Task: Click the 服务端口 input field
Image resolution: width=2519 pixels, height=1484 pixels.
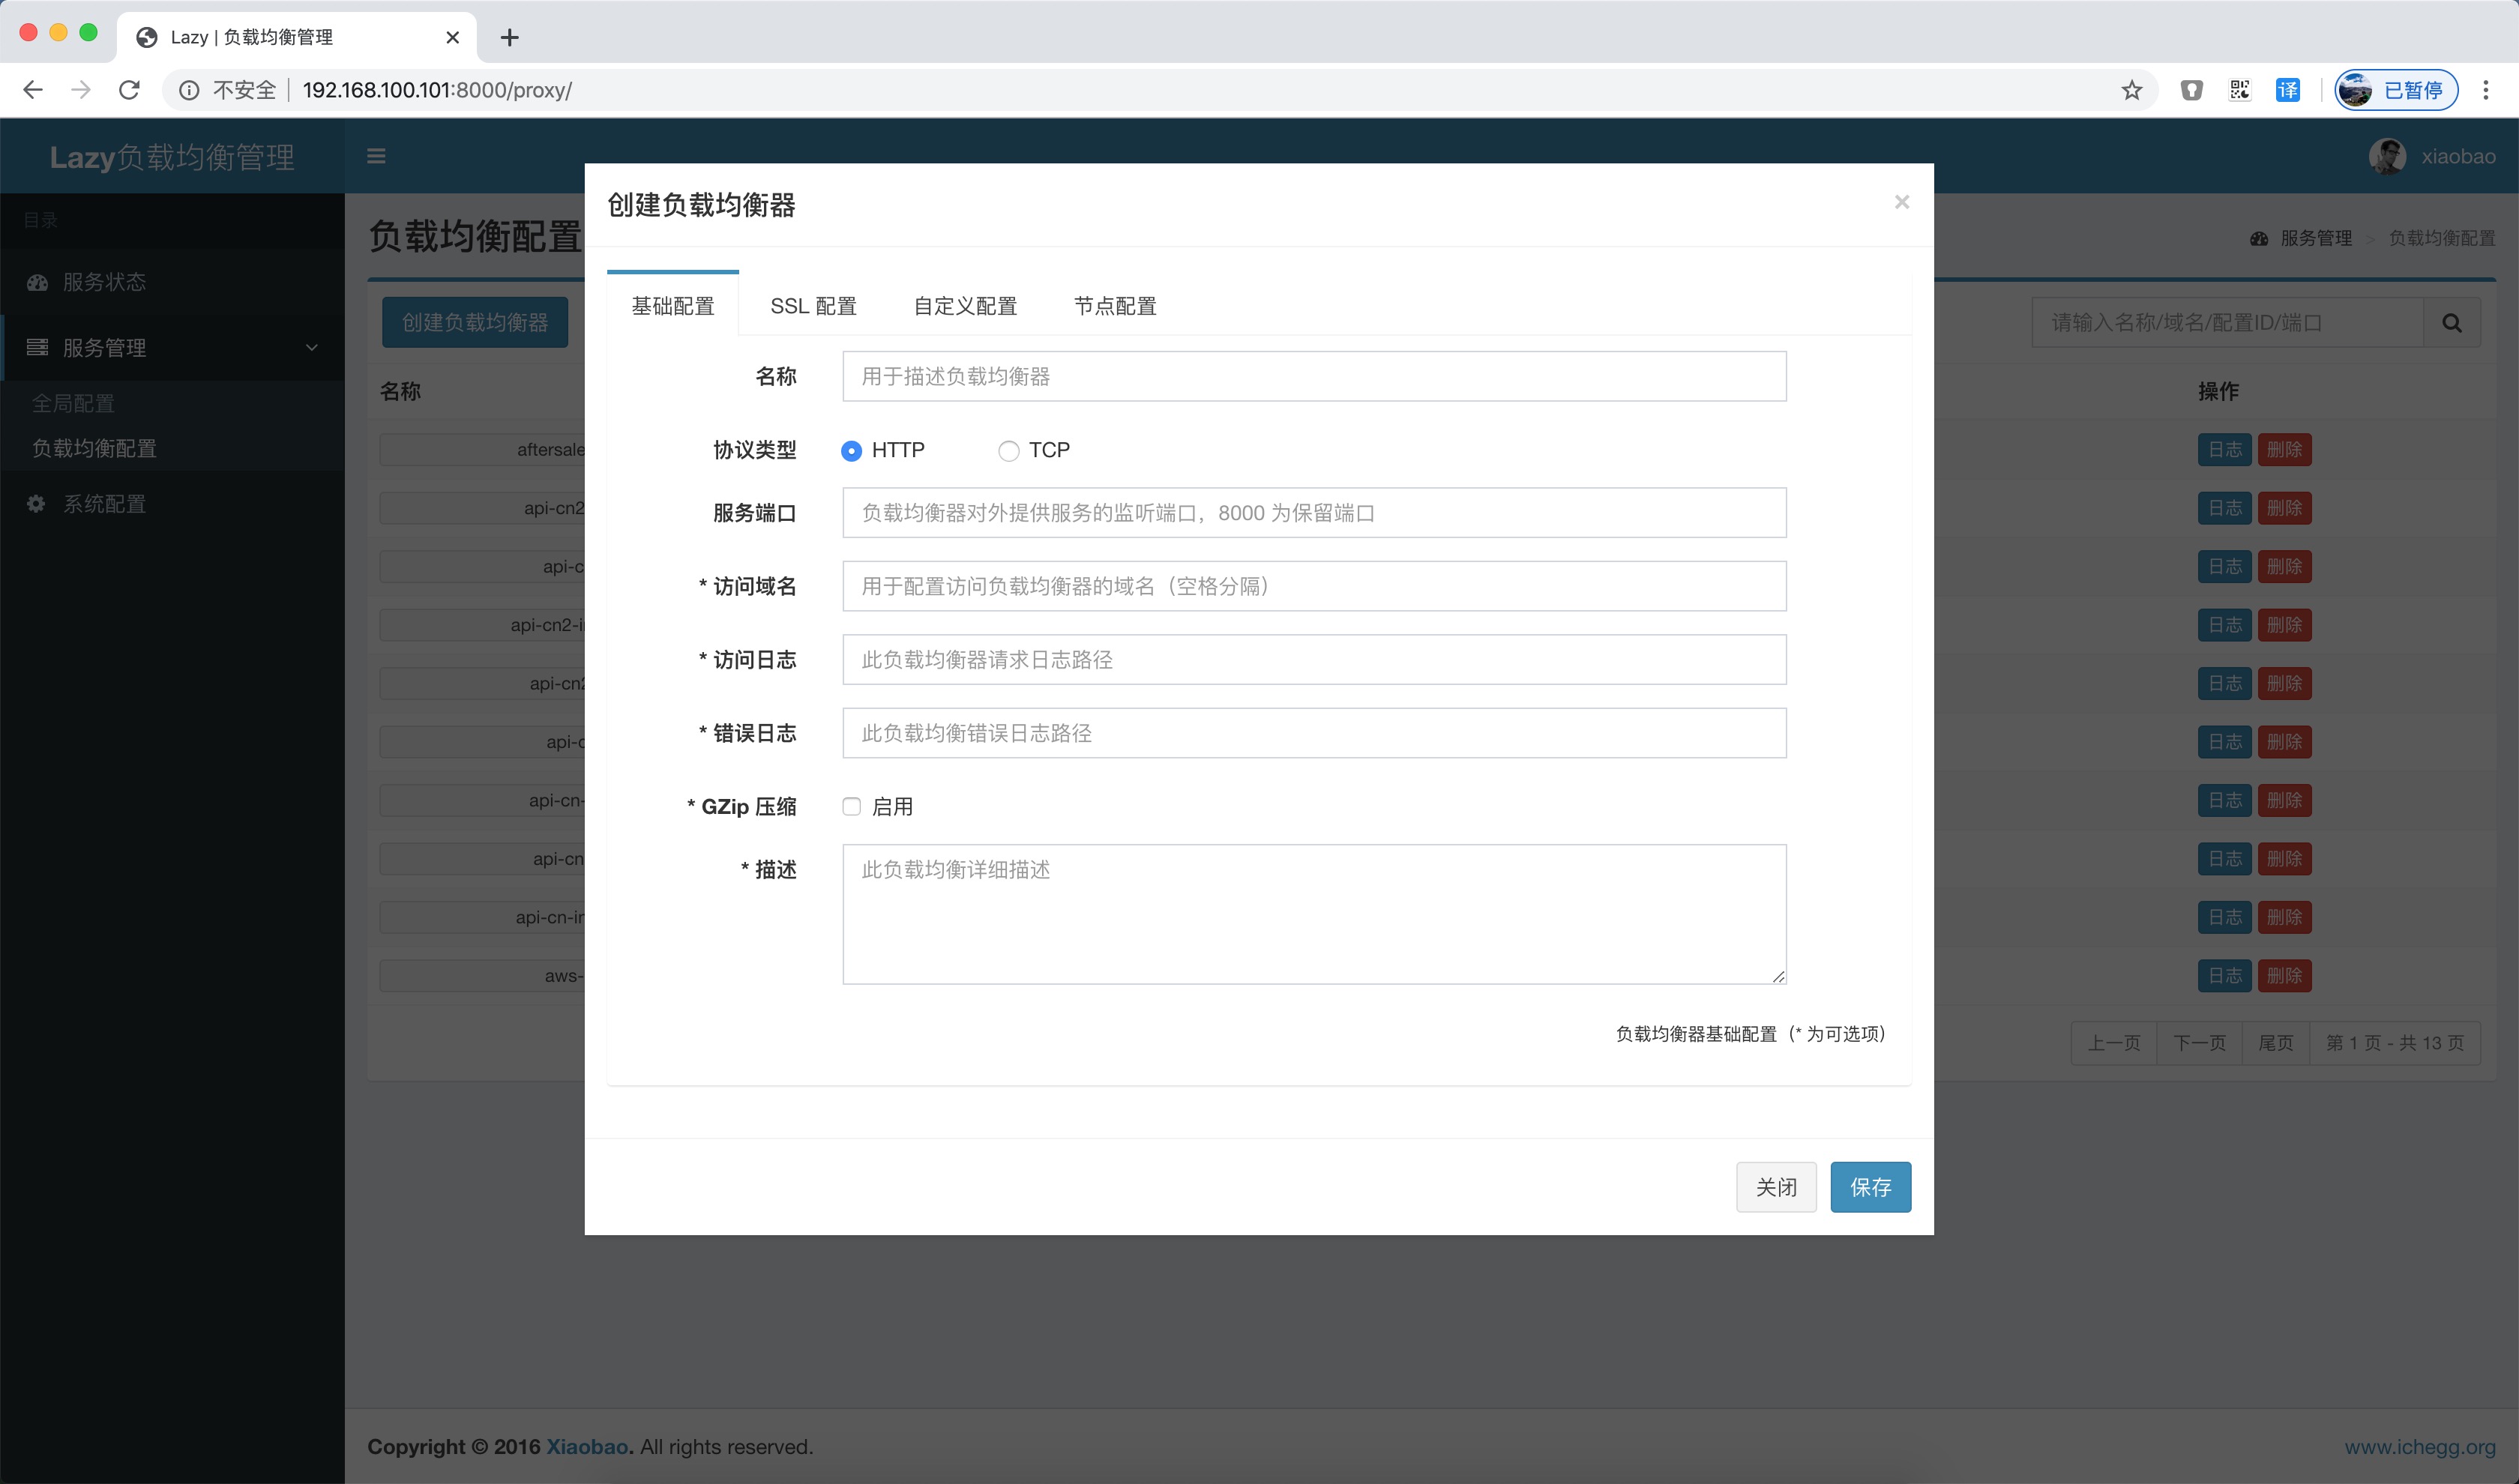Action: [x=1313, y=513]
